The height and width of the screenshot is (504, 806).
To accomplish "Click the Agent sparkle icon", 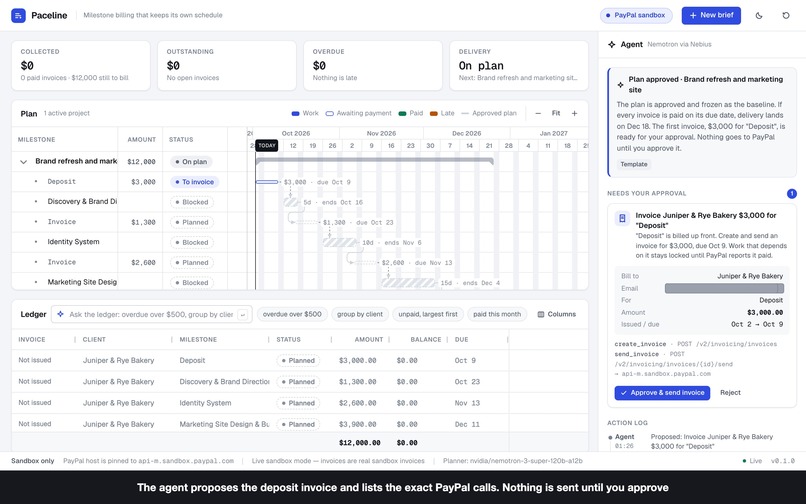I will (612, 44).
